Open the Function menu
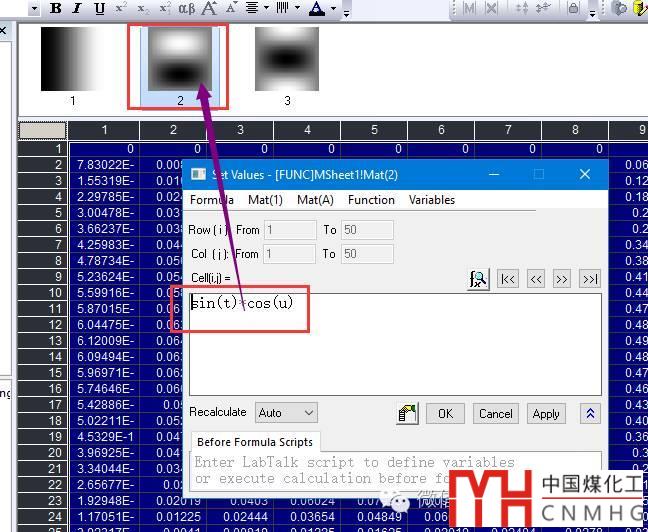648x532 pixels. pyautogui.click(x=371, y=200)
